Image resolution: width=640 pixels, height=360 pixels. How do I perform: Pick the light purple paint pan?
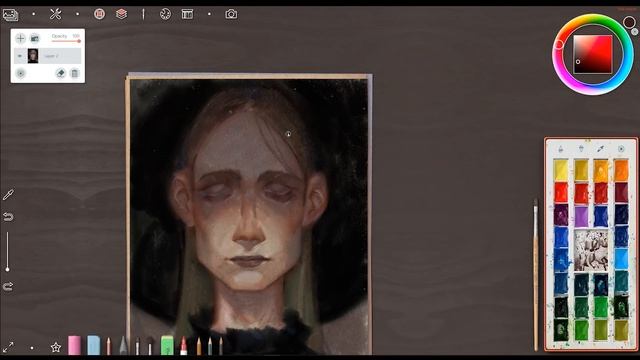tap(581, 216)
